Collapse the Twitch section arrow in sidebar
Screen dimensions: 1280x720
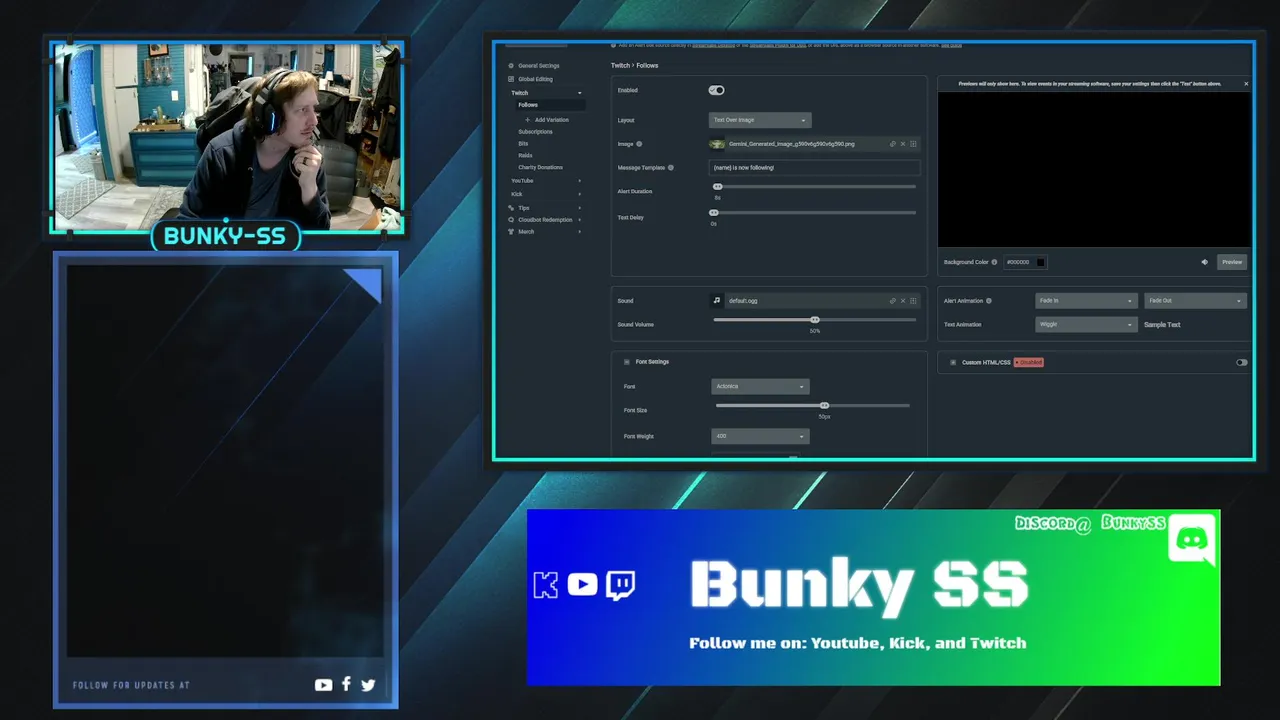point(579,93)
